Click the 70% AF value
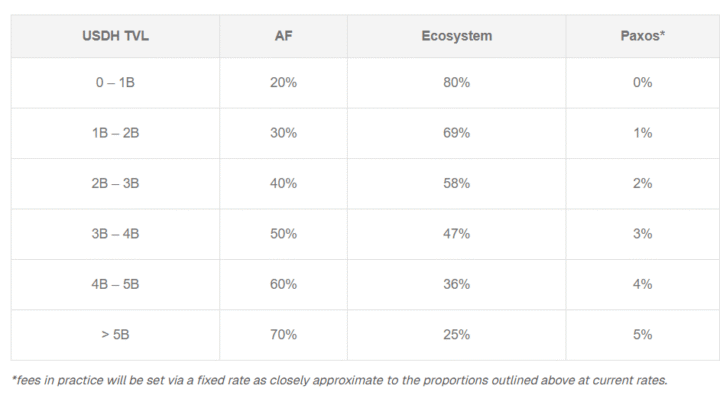 (x=283, y=335)
